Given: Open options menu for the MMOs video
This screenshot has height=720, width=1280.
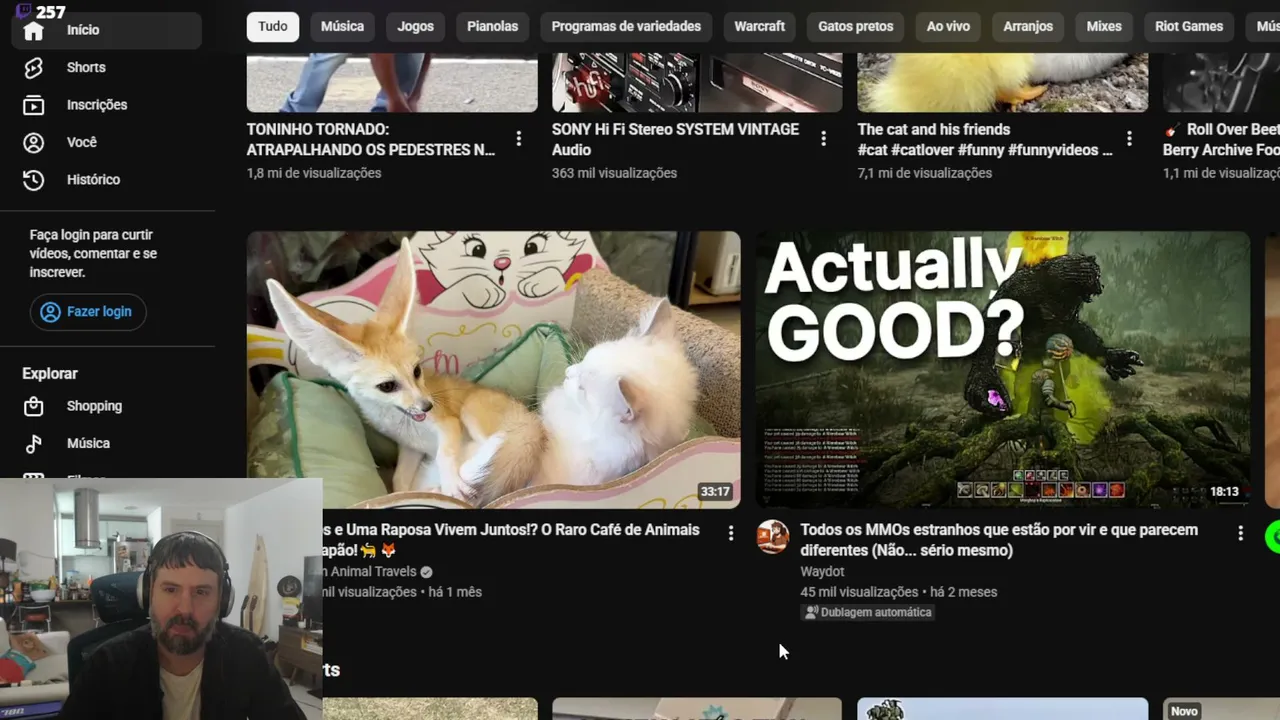Looking at the screenshot, I should point(1240,533).
